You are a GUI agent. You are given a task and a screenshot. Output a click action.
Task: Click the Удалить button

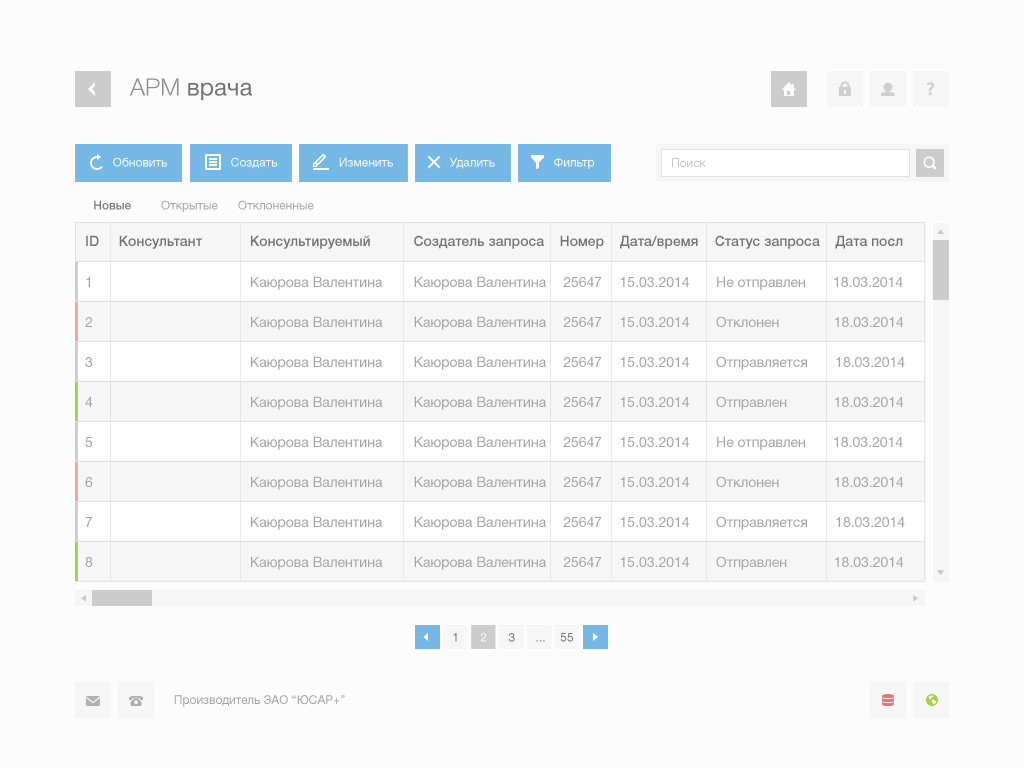(x=462, y=163)
